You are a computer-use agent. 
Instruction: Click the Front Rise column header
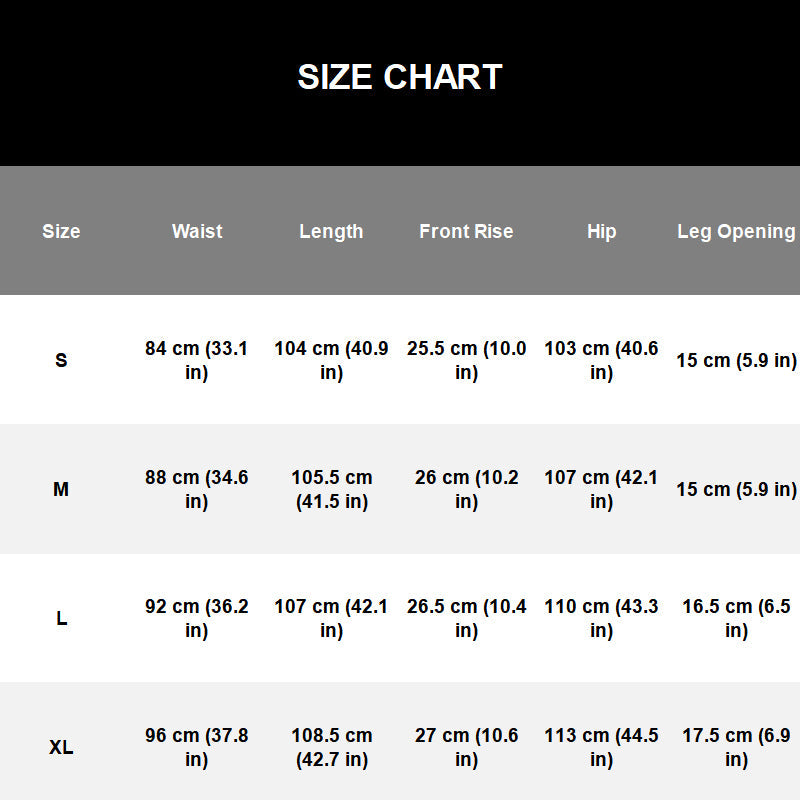click(x=466, y=231)
